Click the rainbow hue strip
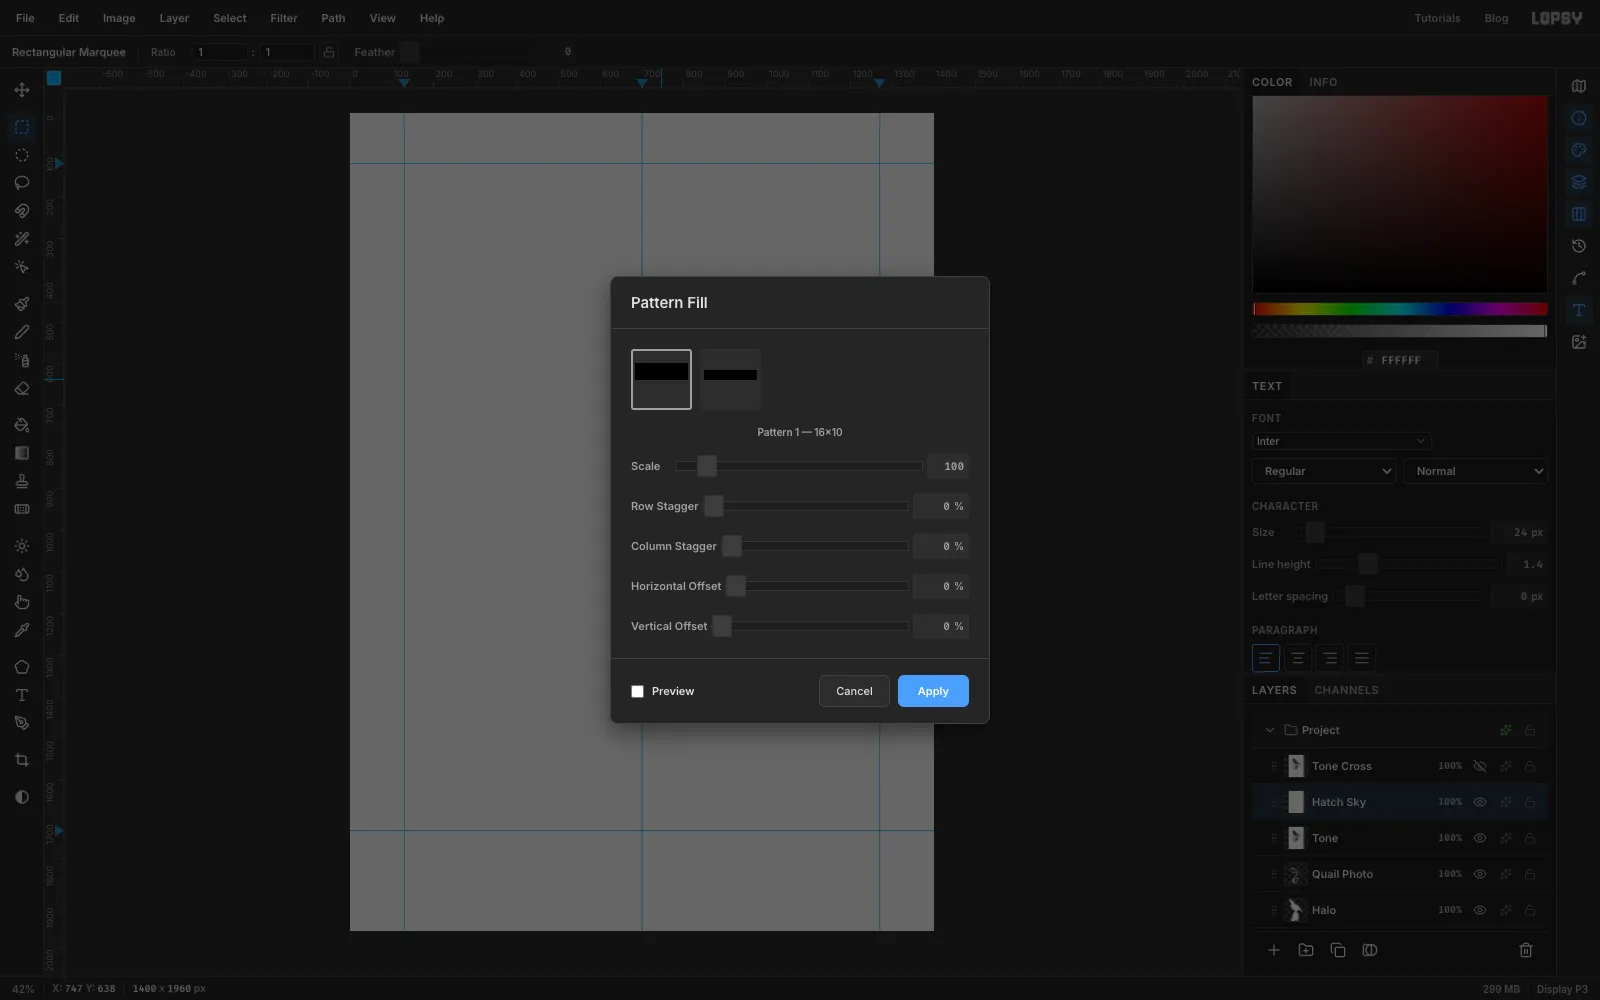Image resolution: width=1600 pixels, height=1000 pixels. (1400, 309)
